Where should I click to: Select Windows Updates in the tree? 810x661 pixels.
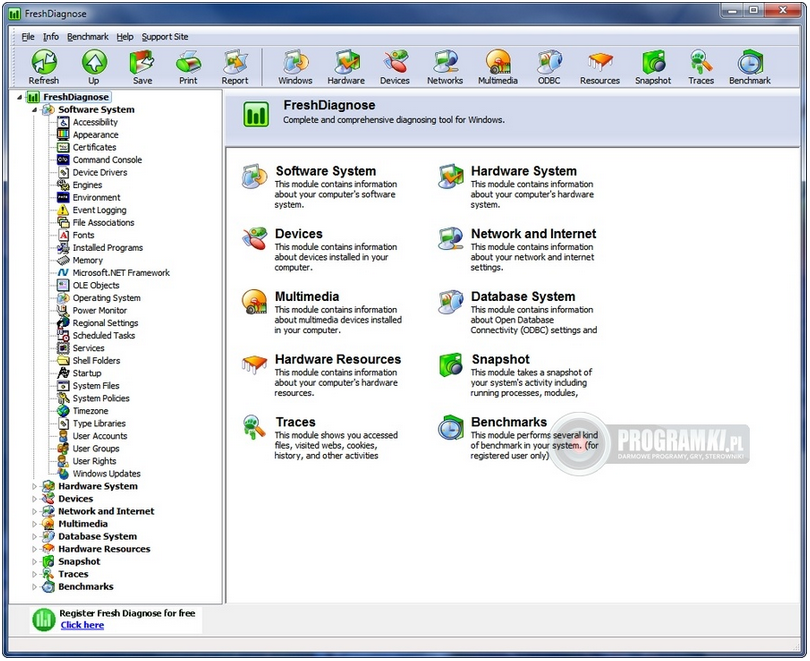[106, 474]
